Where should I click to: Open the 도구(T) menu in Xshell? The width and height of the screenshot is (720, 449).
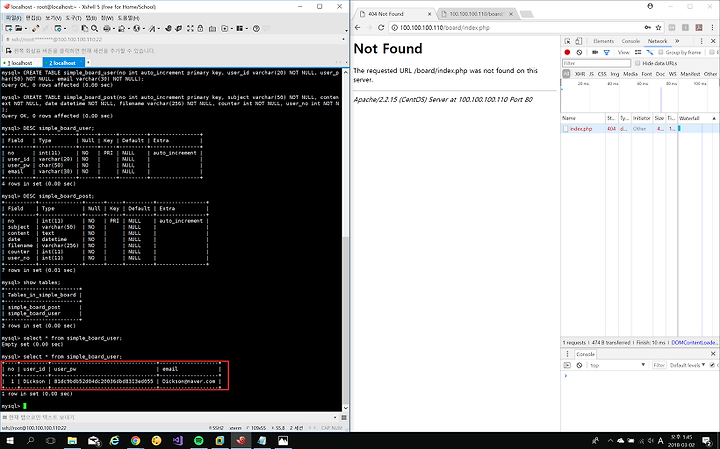73,18
